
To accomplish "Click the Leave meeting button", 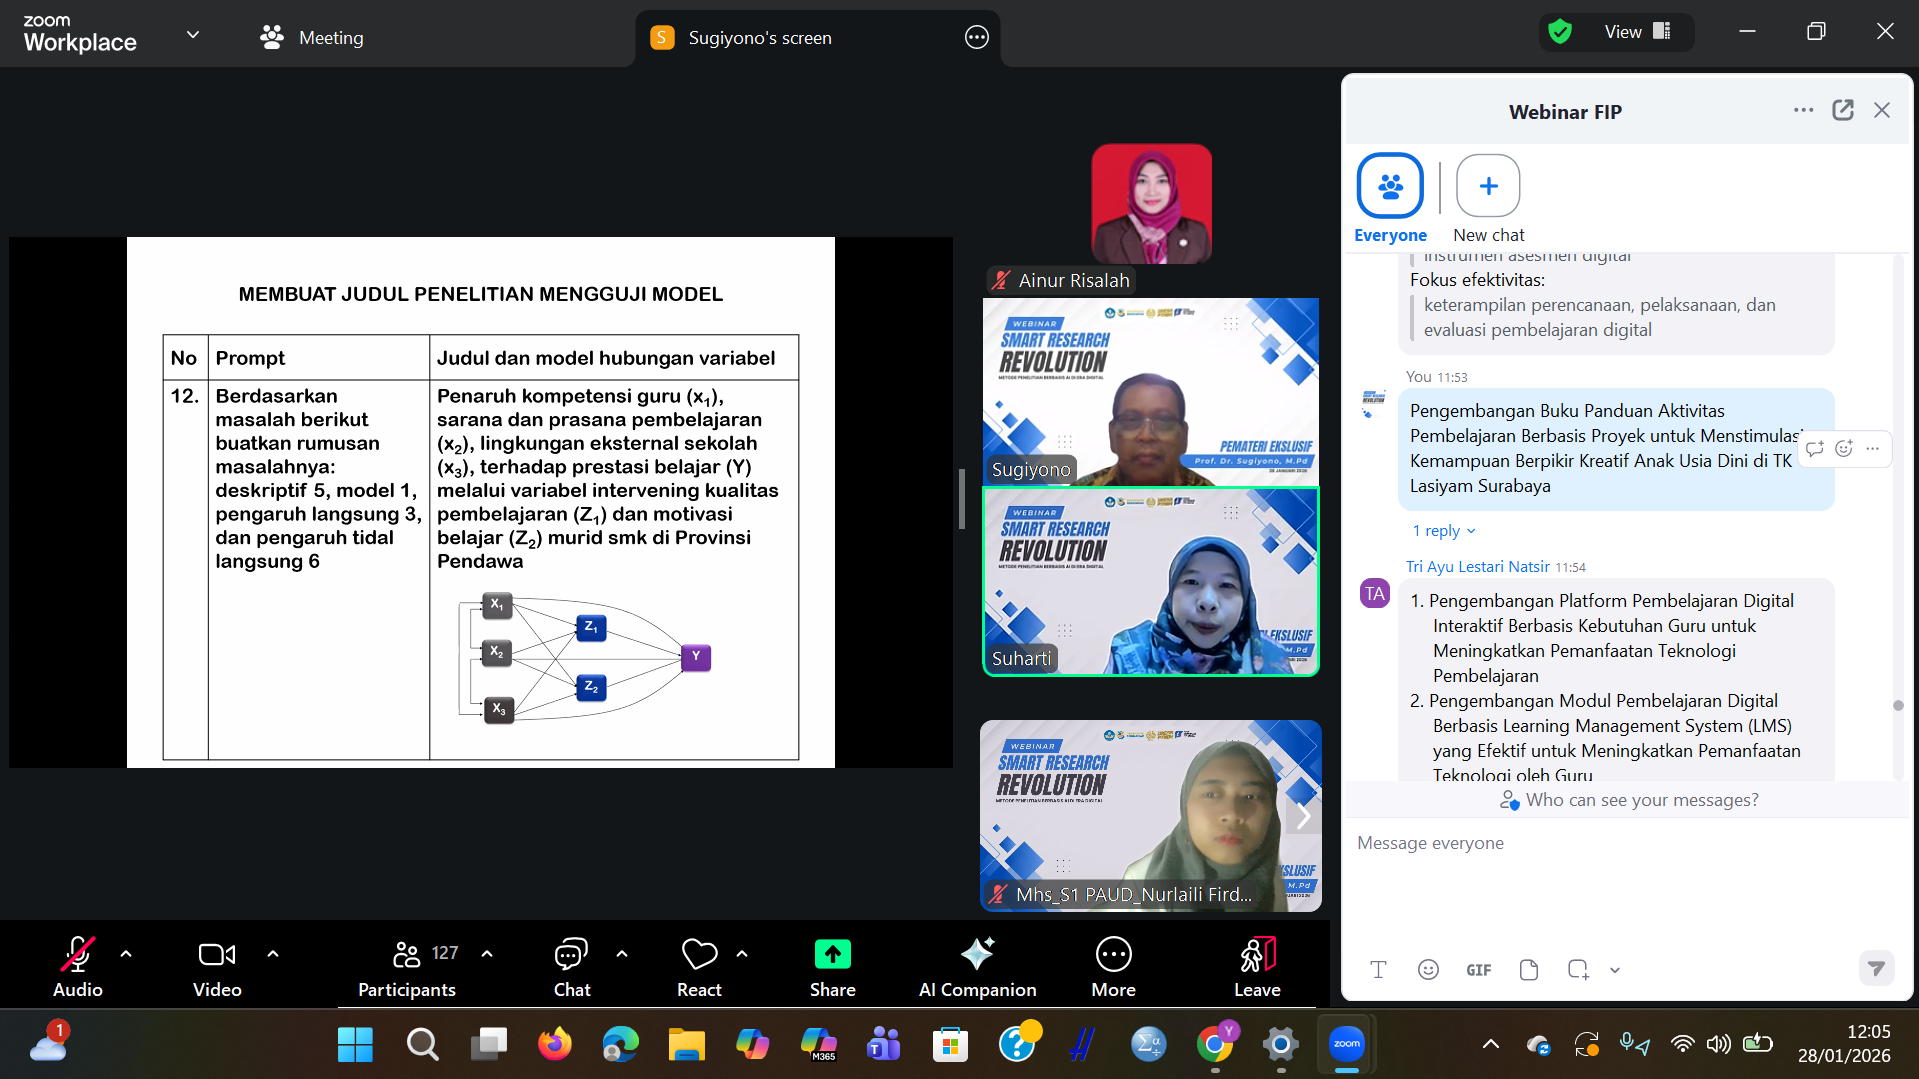I will tap(1257, 955).
